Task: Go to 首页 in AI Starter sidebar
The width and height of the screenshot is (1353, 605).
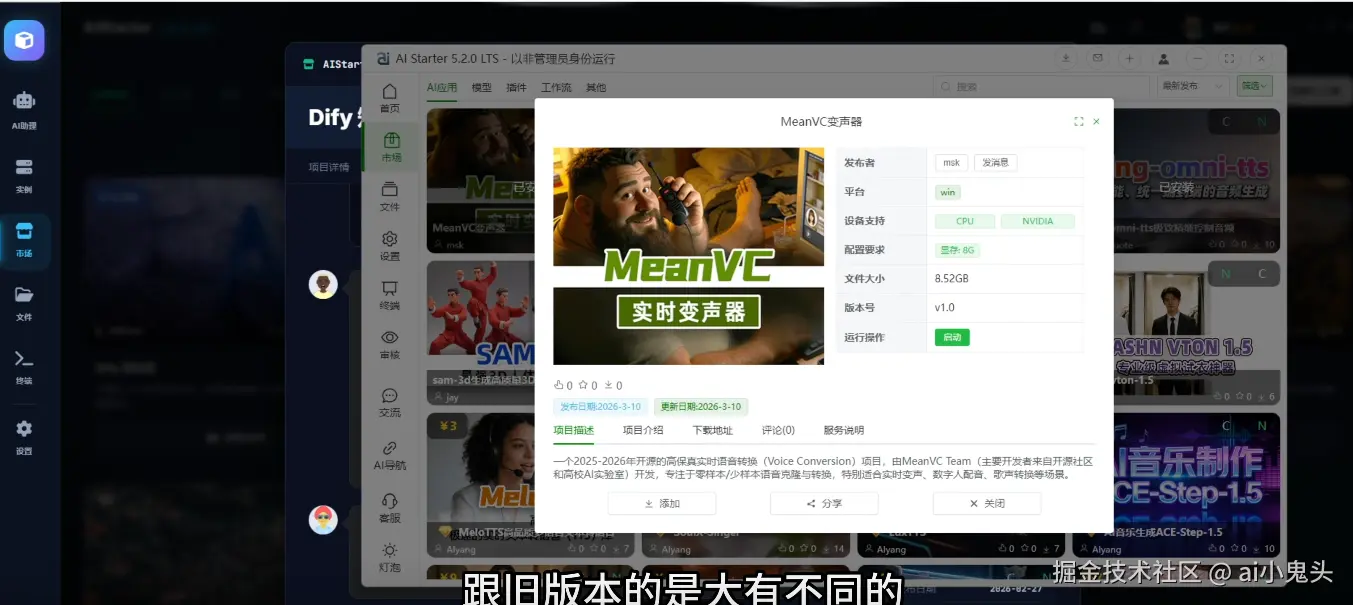Action: click(x=390, y=98)
